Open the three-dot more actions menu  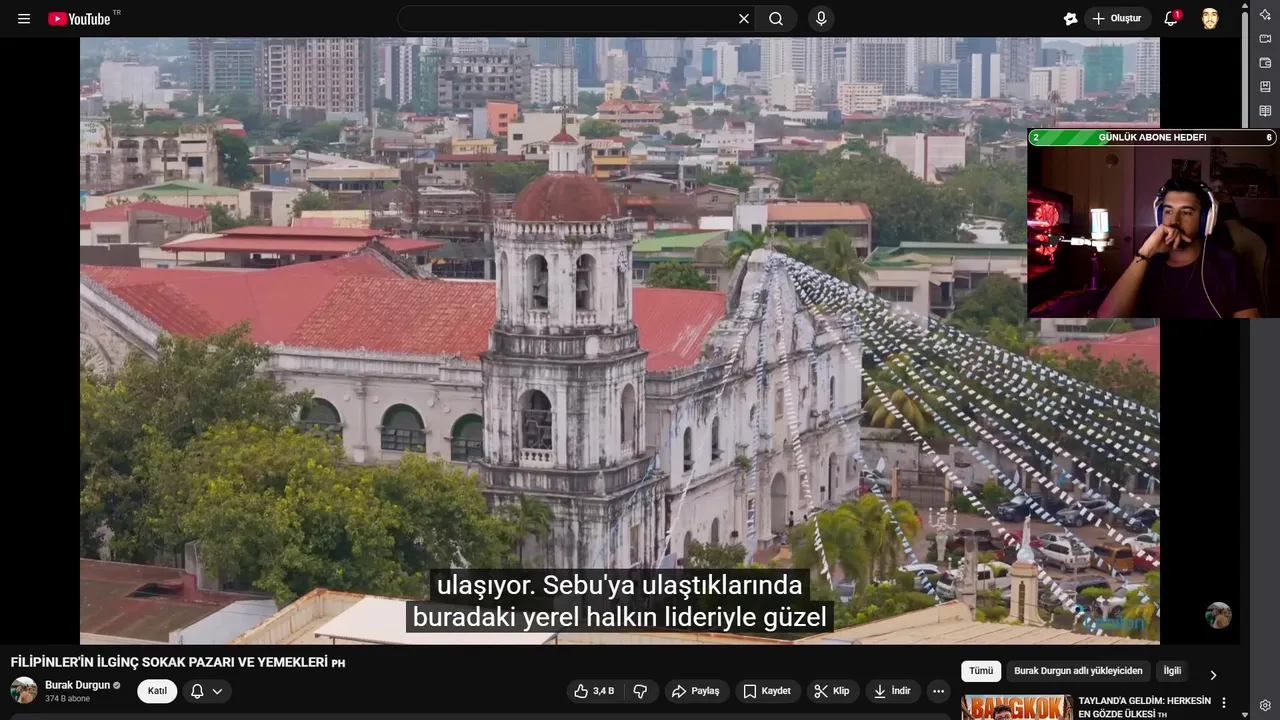coord(938,691)
